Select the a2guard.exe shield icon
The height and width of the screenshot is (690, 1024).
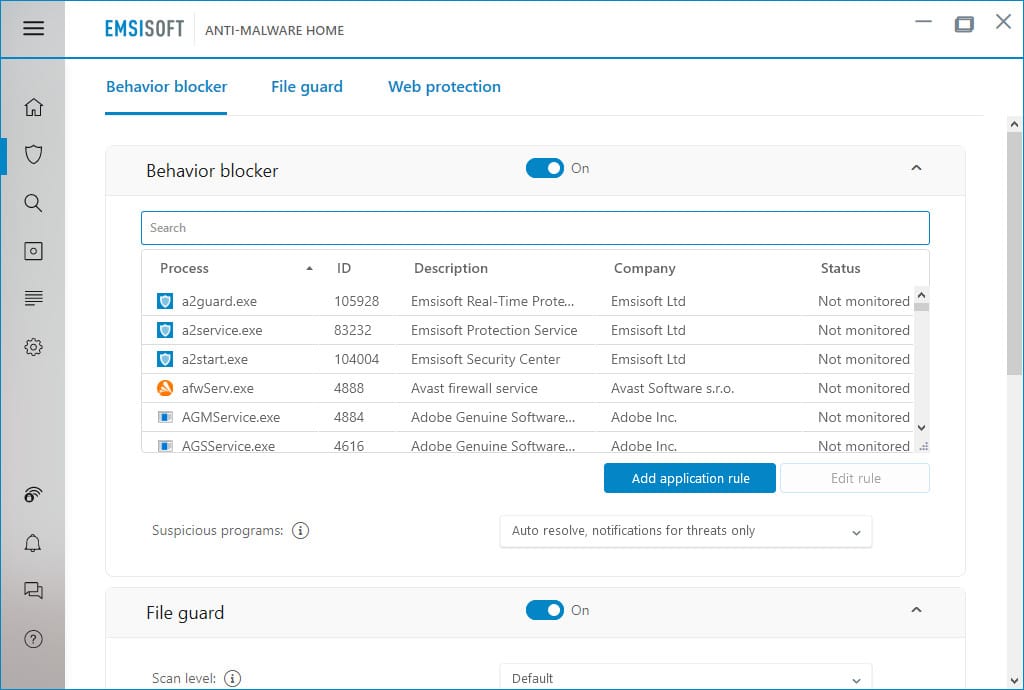pos(165,301)
